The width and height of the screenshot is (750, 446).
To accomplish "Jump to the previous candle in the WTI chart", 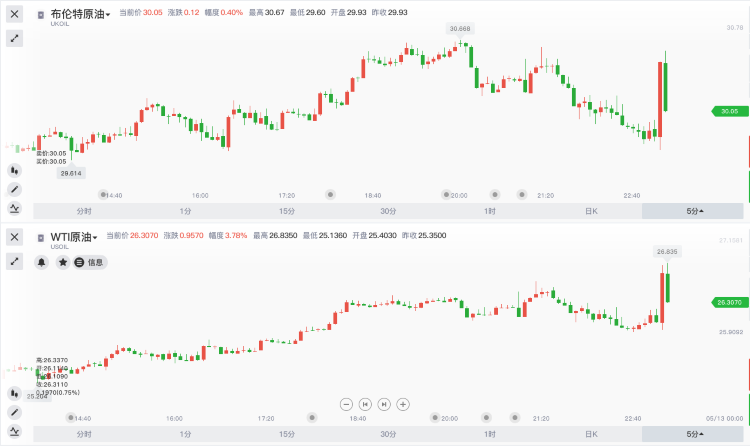I will click(365, 404).
